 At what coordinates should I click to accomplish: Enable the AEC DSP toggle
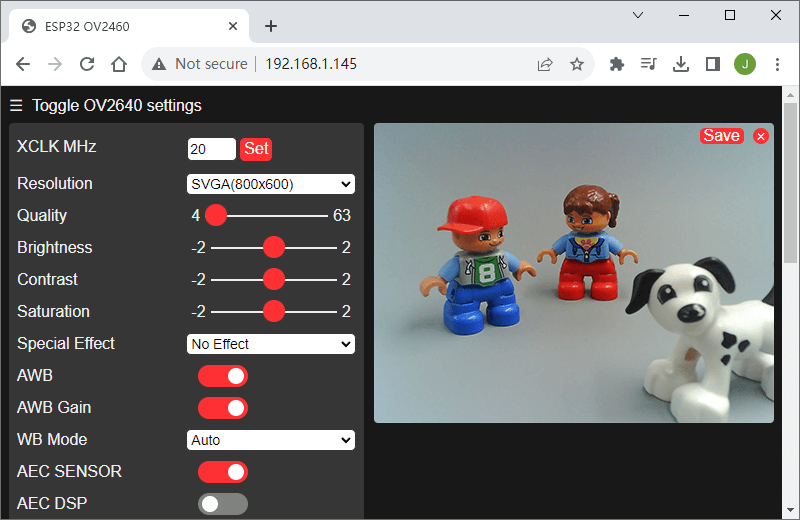click(223, 504)
